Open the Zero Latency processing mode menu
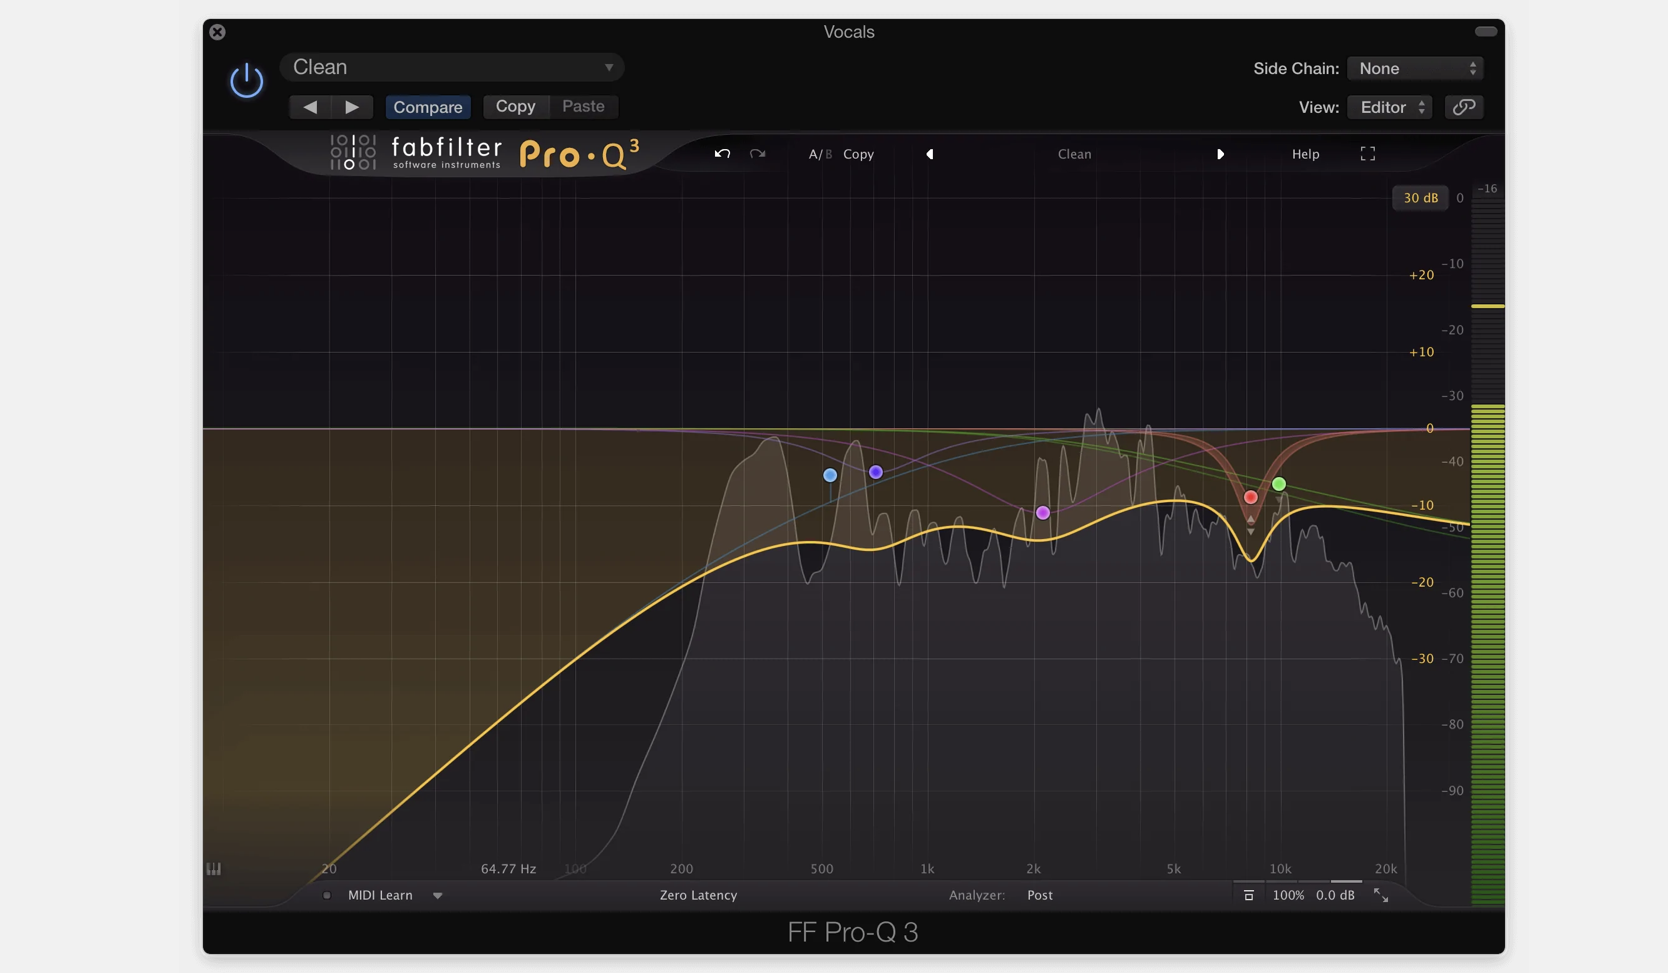The image size is (1668, 973). pos(698,895)
